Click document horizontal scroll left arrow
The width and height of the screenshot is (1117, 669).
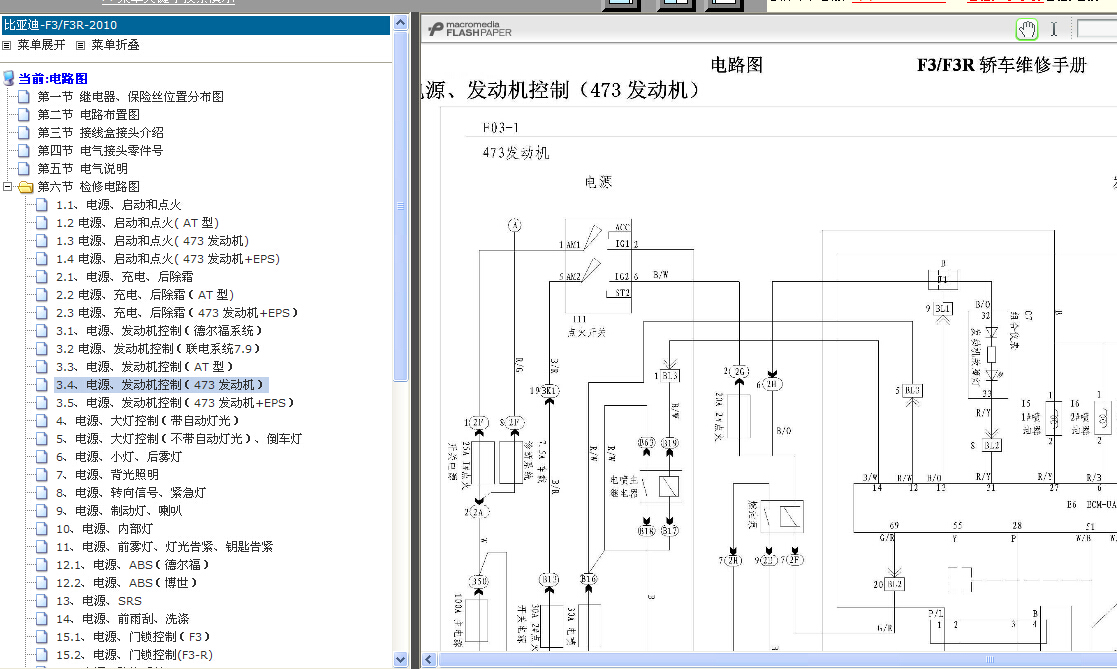pos(429,660)
